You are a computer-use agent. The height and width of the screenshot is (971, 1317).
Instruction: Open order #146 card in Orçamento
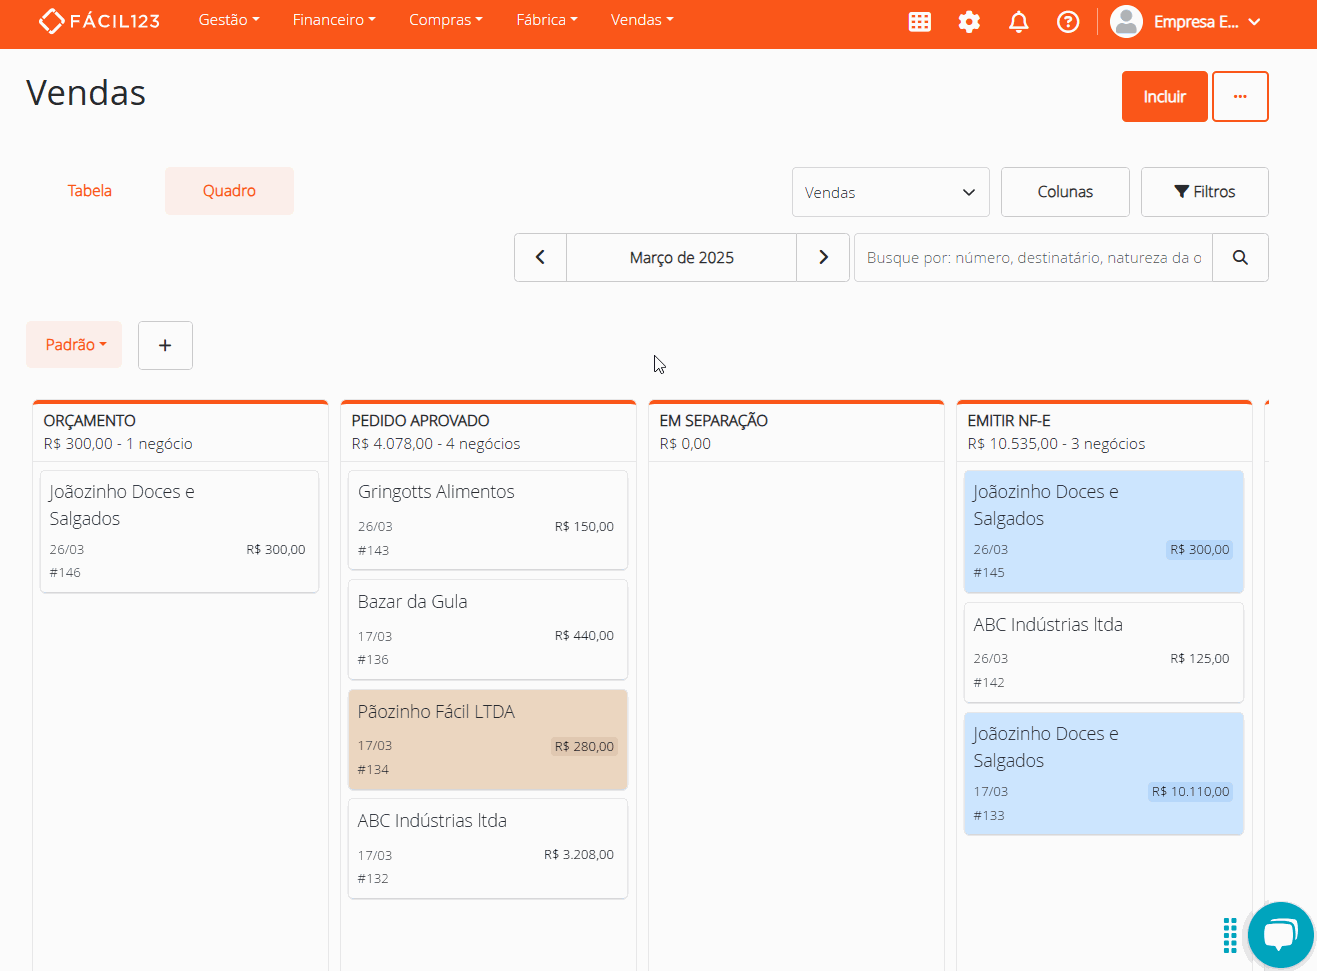click(180, 532)
